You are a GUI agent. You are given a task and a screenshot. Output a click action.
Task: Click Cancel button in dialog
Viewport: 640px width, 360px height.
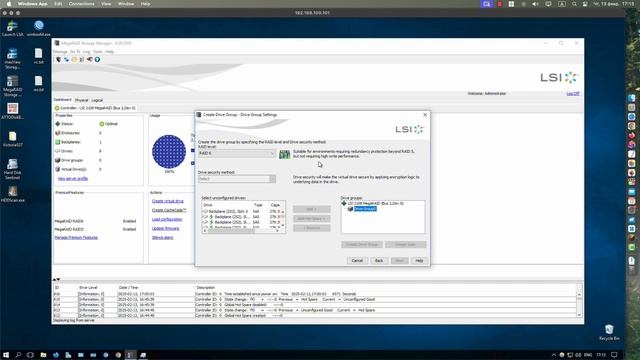tap(357, 260)
